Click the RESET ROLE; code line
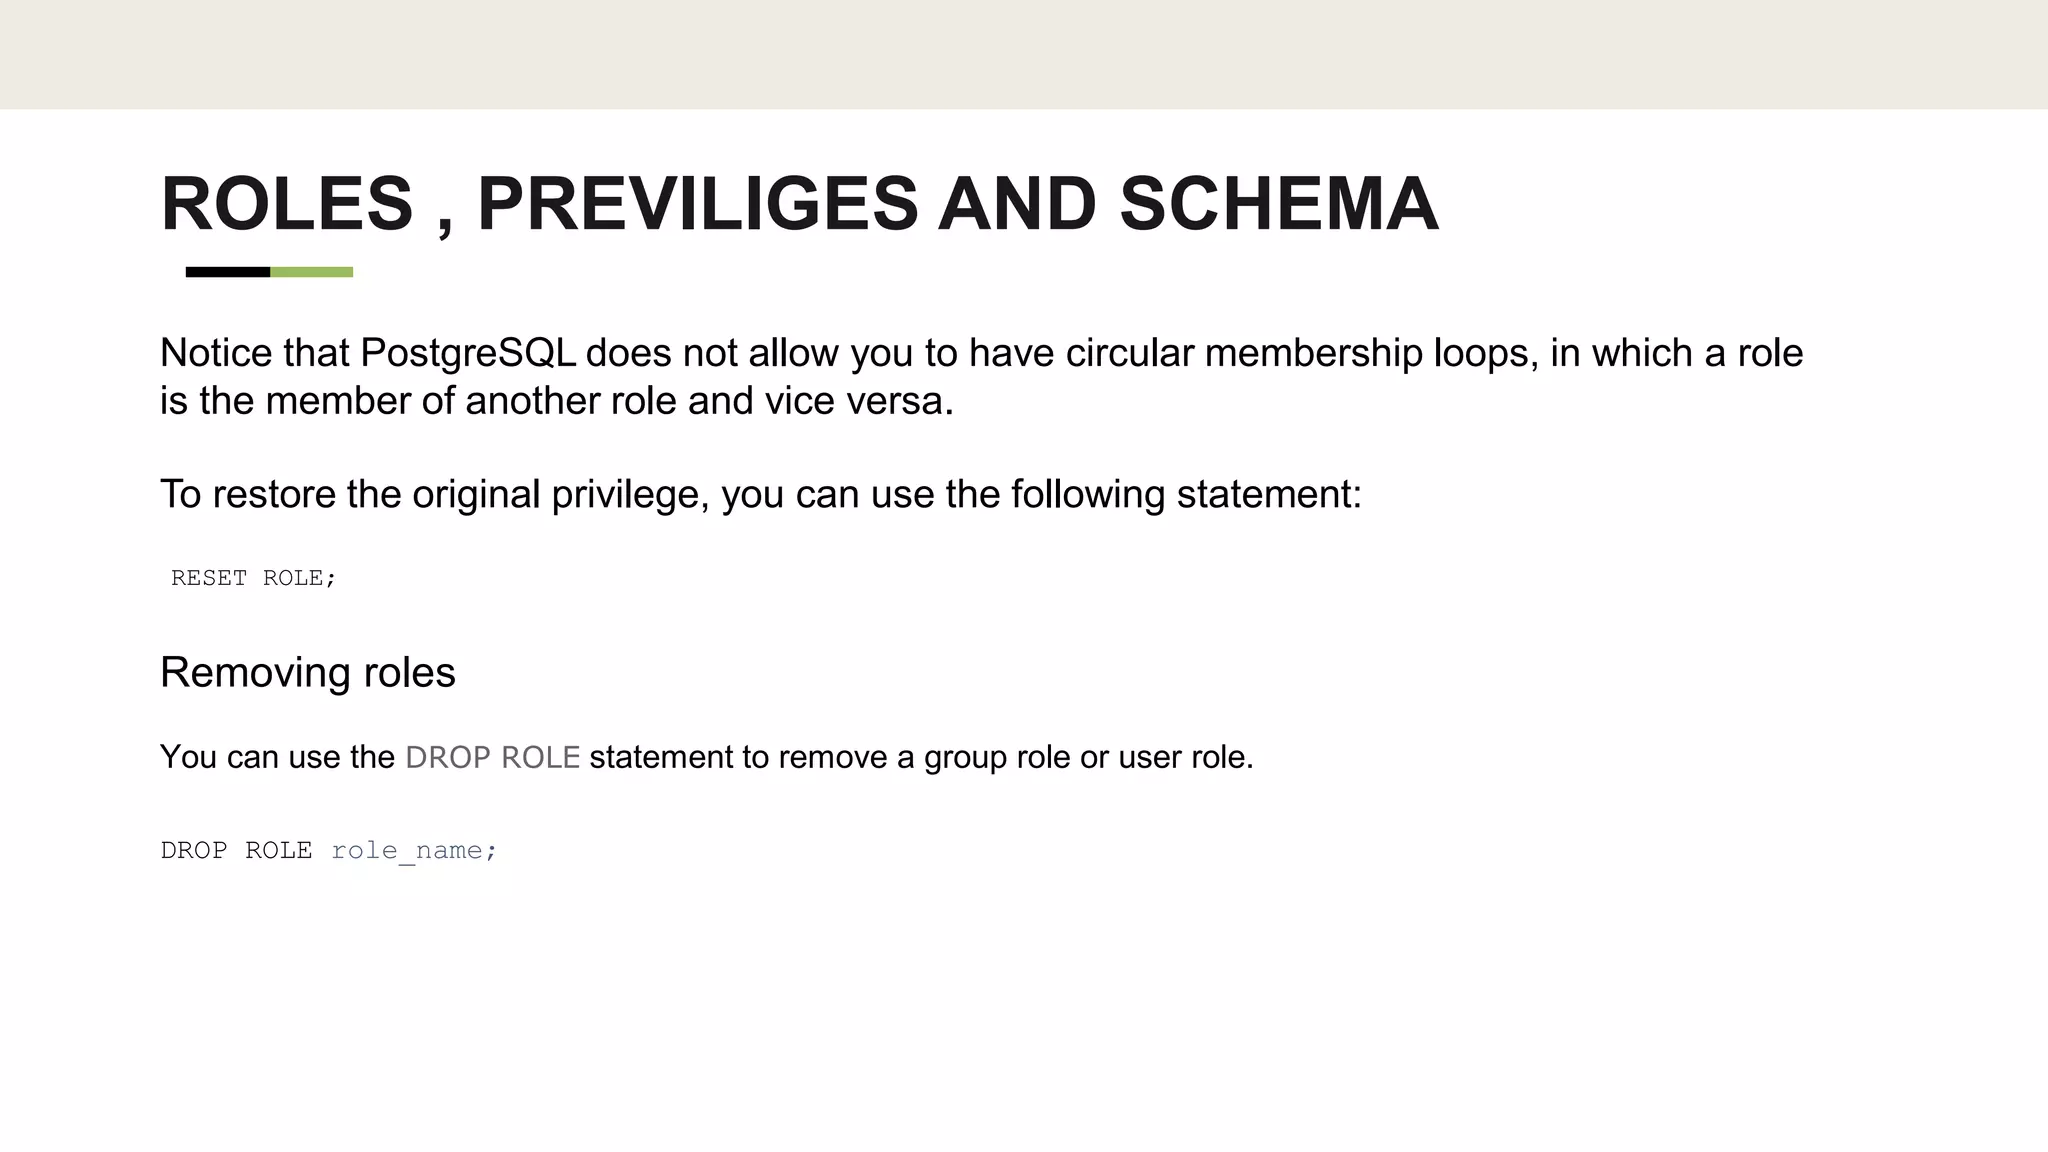Viewport: 2048px width, 1152px height. [254, 578]
